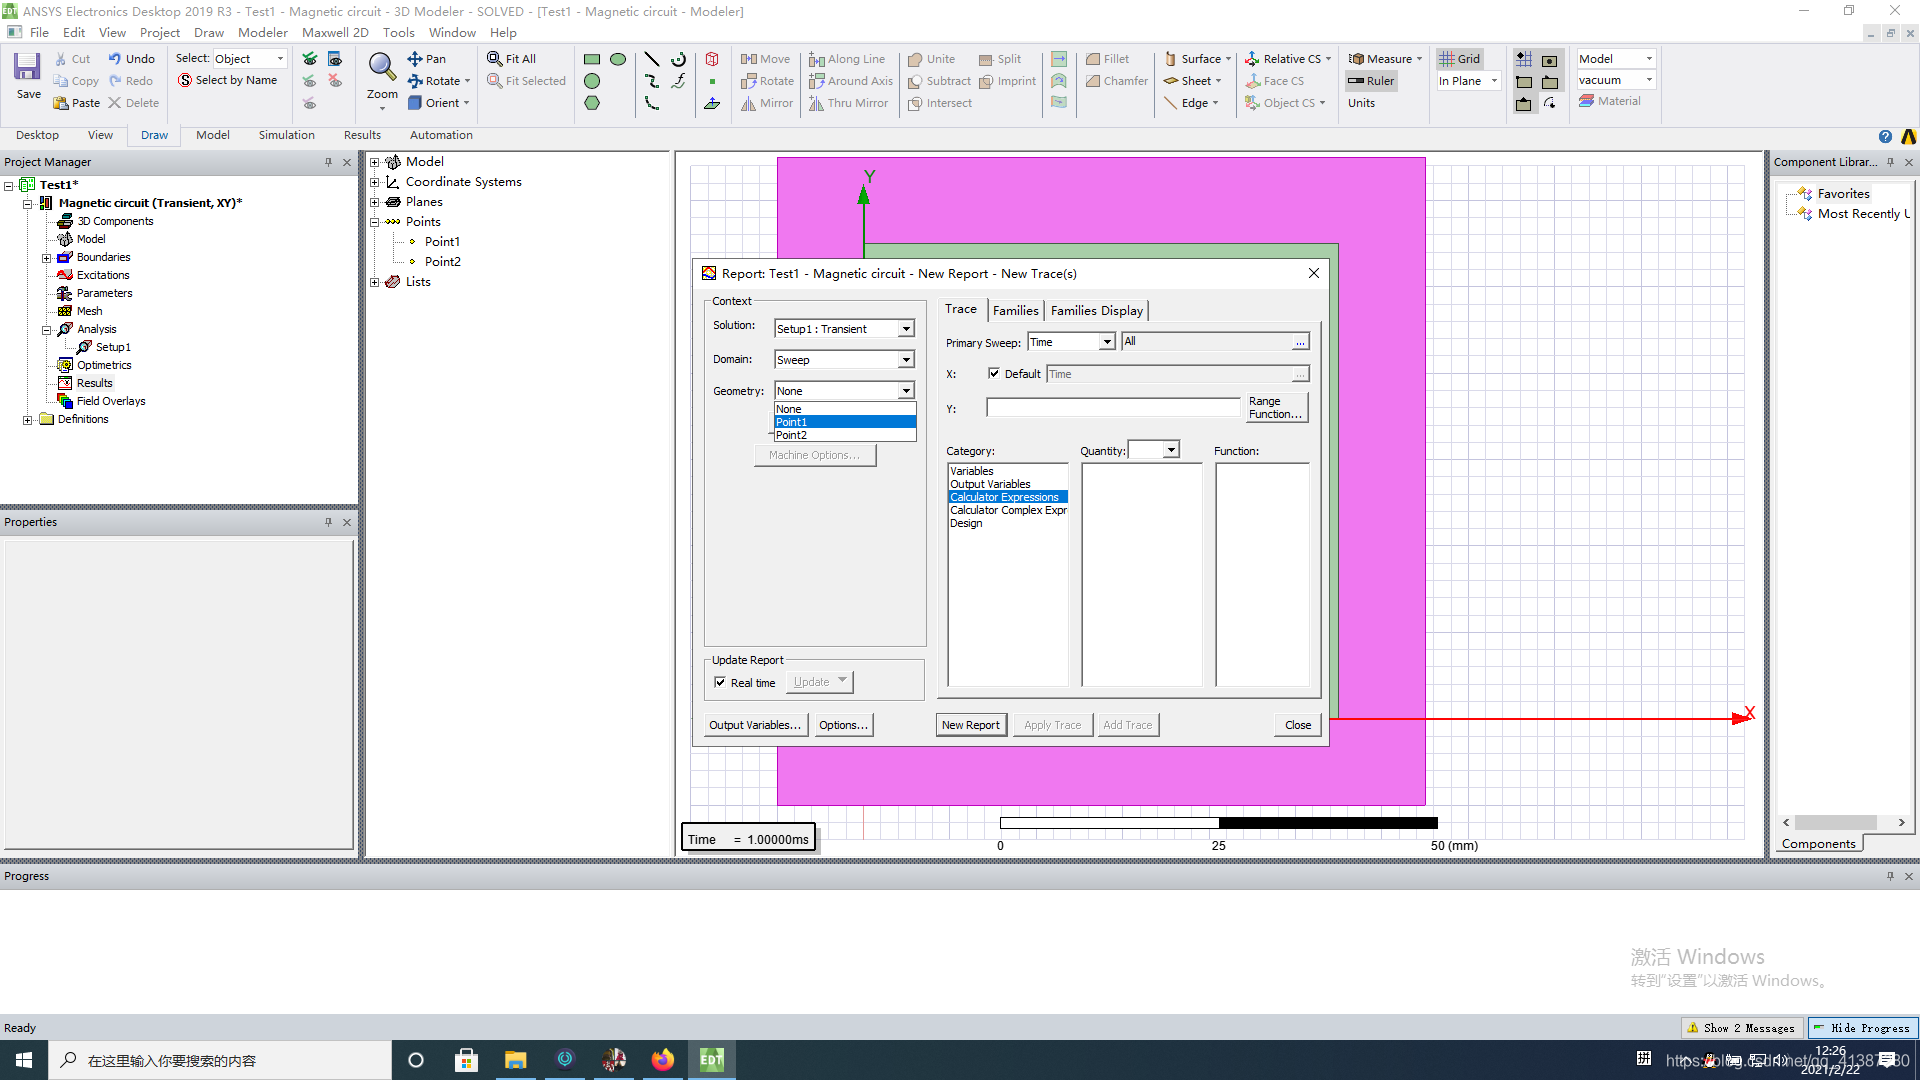Open the Maxwell 2D menu

335,32
